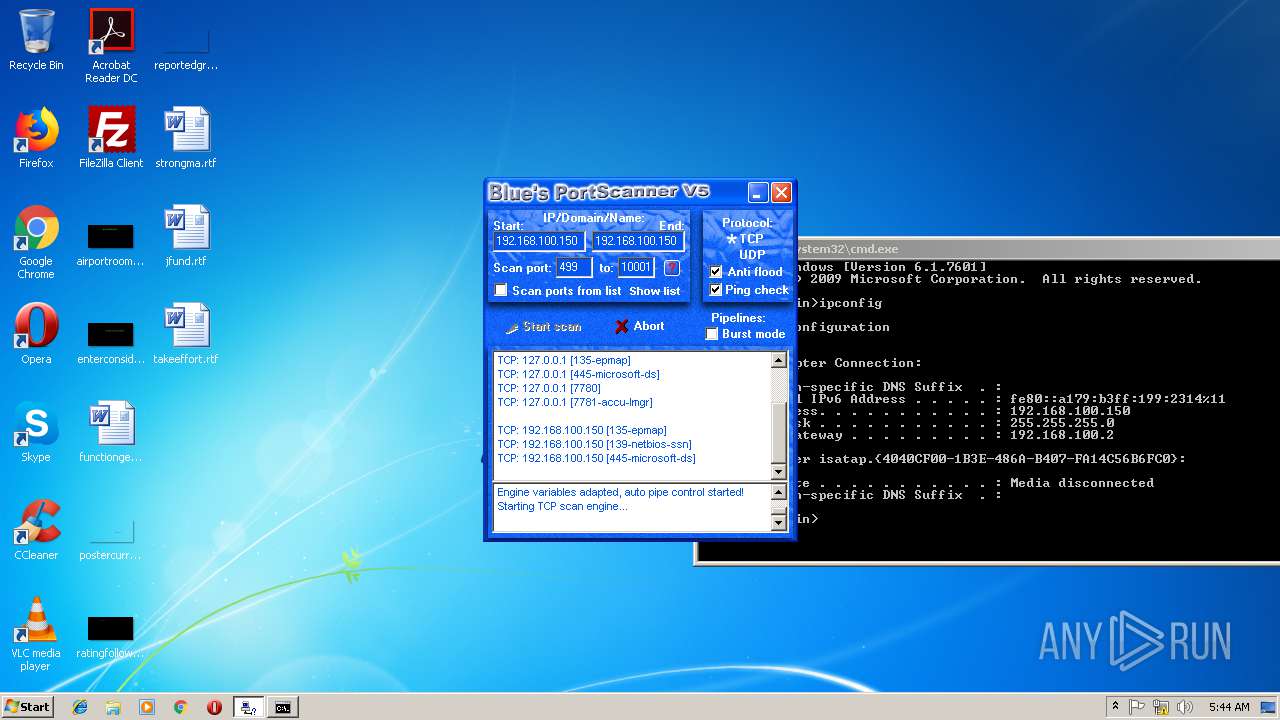Screen dimensions: 1280x720
Task: Select result row 127.0.0.1 [135-epmap]
Action: (564, 360)
